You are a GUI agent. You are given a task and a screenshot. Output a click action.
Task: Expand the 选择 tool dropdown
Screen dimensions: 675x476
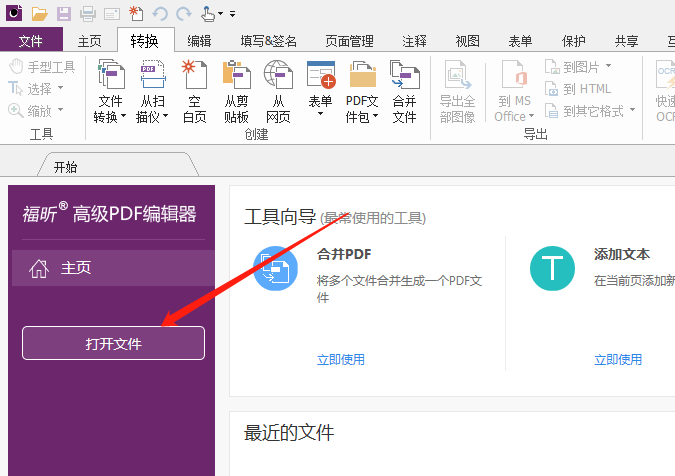point(60,88)
